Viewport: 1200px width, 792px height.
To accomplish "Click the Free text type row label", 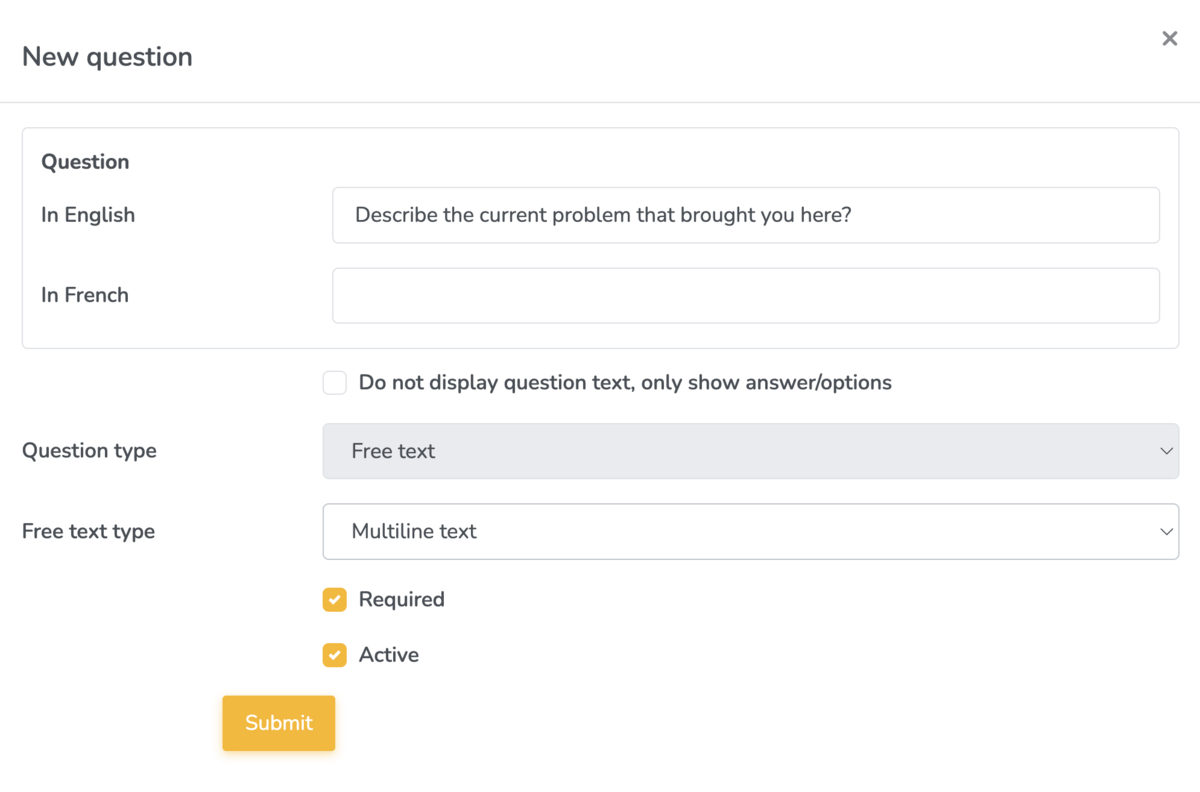I will [x=88, y=531].
